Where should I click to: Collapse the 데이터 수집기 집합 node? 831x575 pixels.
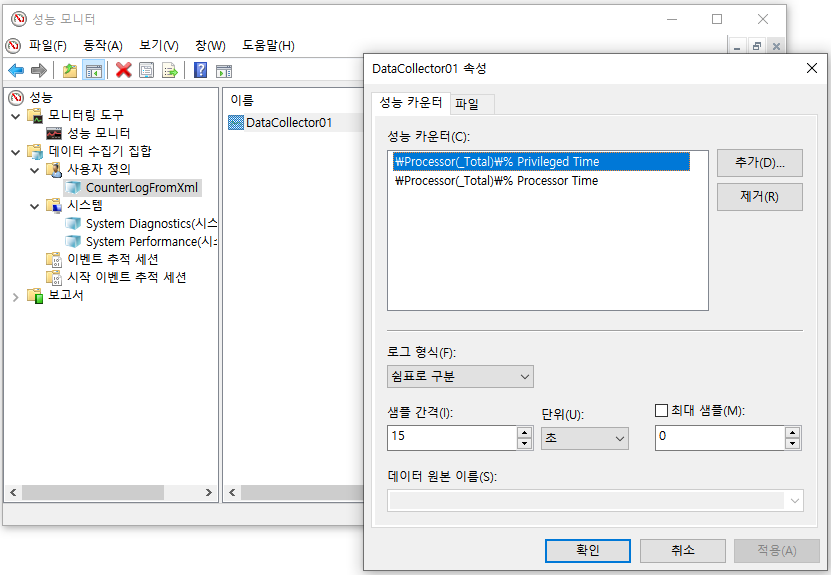tap(15, 152)
